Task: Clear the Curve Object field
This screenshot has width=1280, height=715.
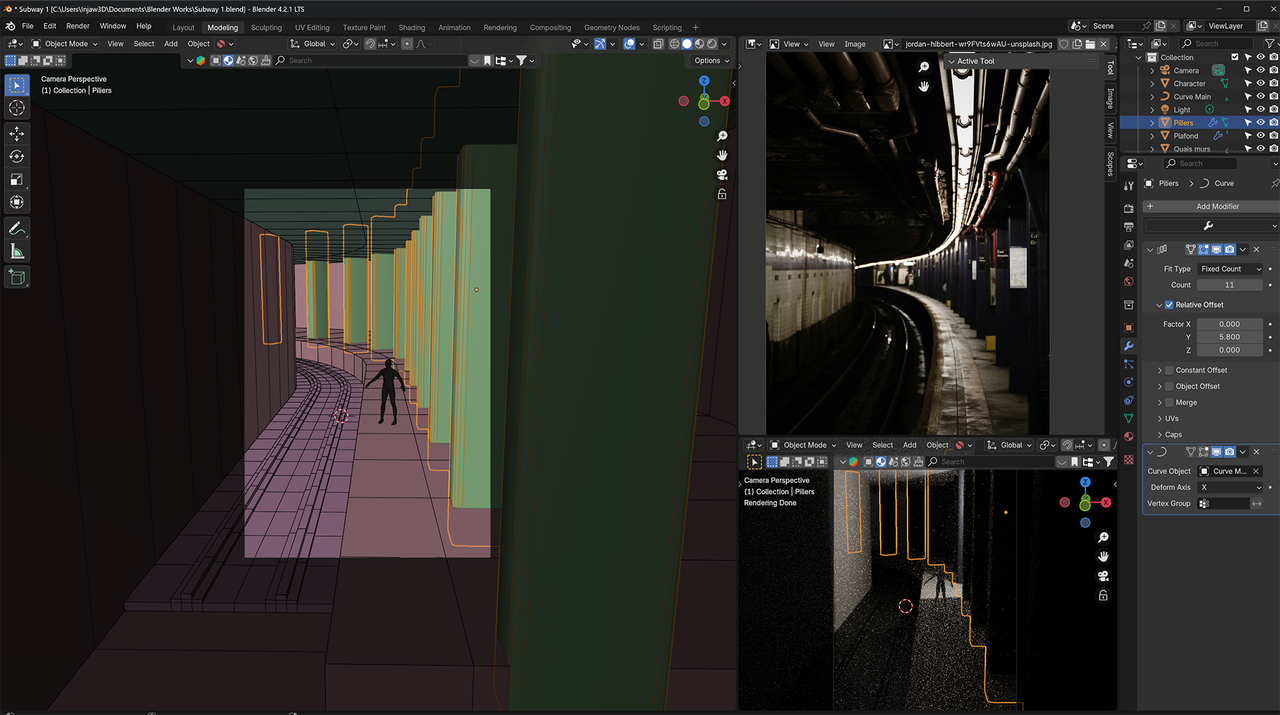Action: [1256, 471]
